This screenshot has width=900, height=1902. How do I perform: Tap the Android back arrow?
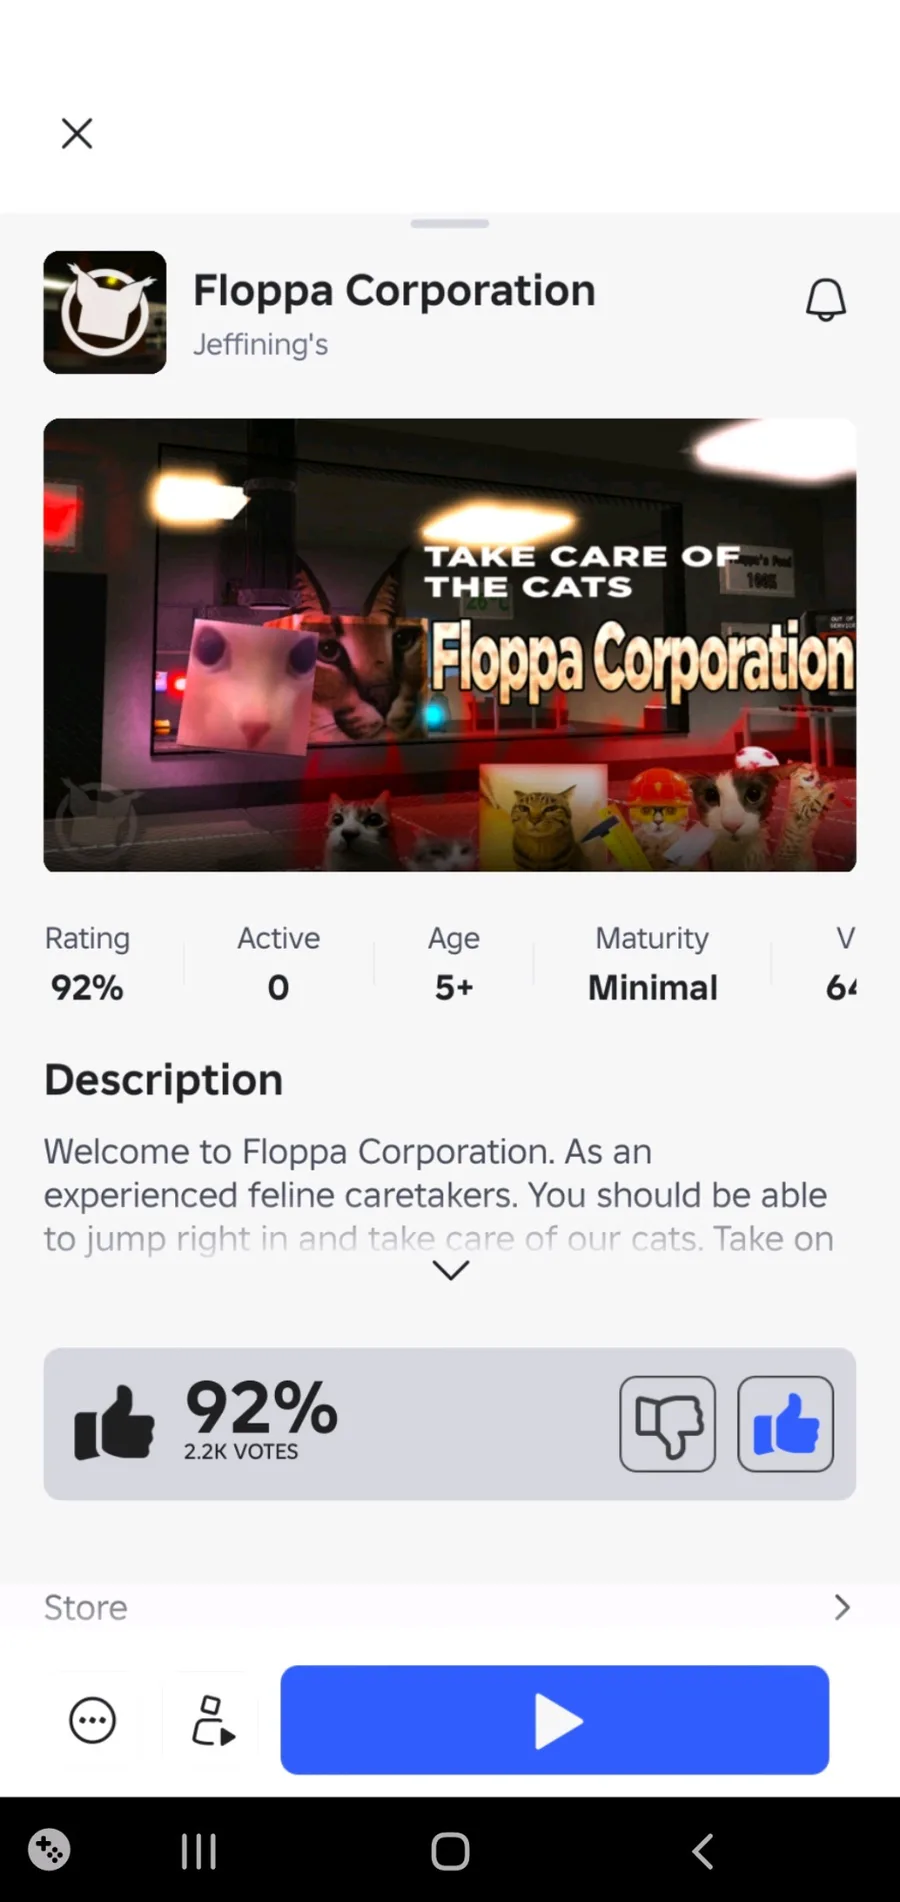703,1851
